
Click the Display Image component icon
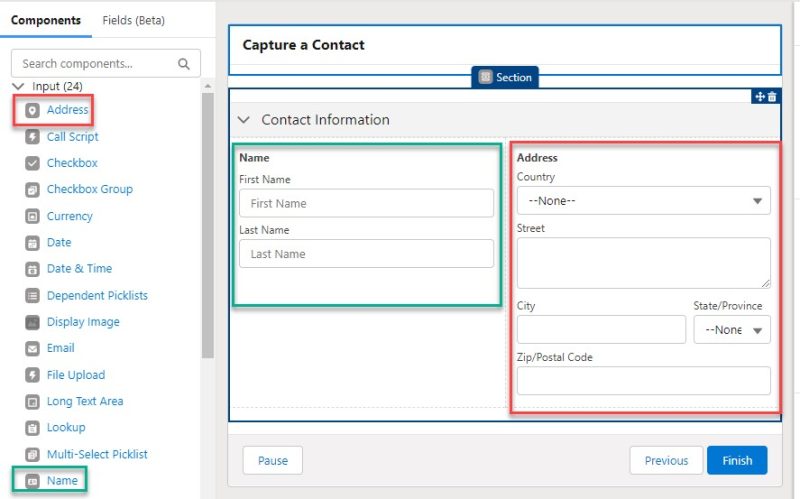pos(31,322)
